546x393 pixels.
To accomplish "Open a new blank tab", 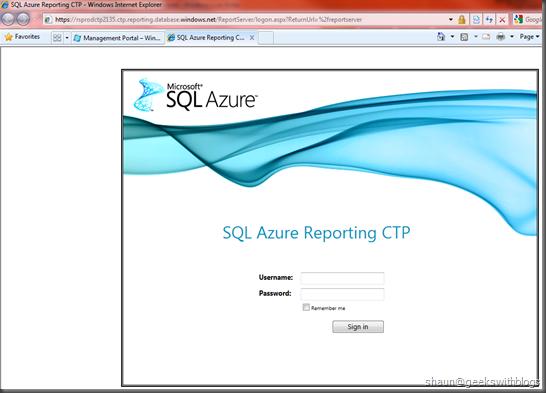I will click(266, 38).
